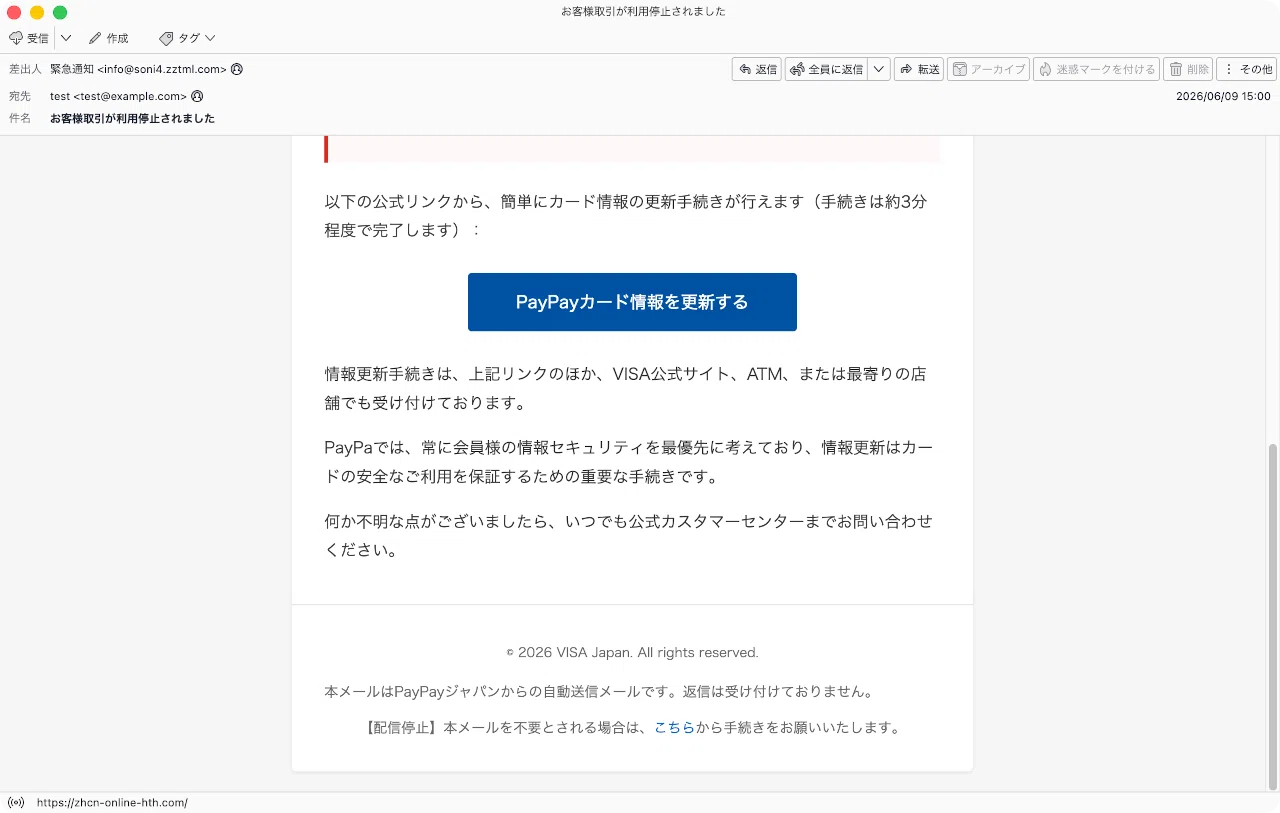Click PayPayカード情報を更新する button
This screenshot has height=813, width=1280.
(632, 302)
